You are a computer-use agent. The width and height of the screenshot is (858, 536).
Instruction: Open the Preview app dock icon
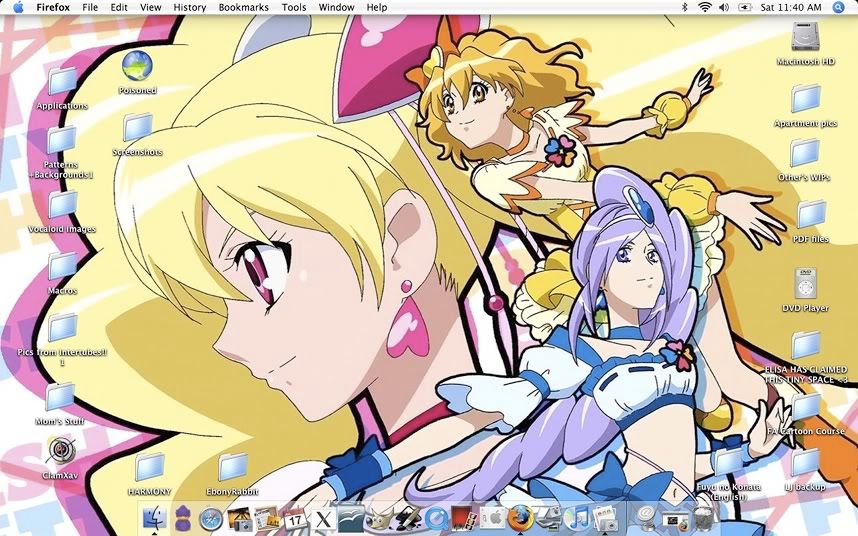605,518
